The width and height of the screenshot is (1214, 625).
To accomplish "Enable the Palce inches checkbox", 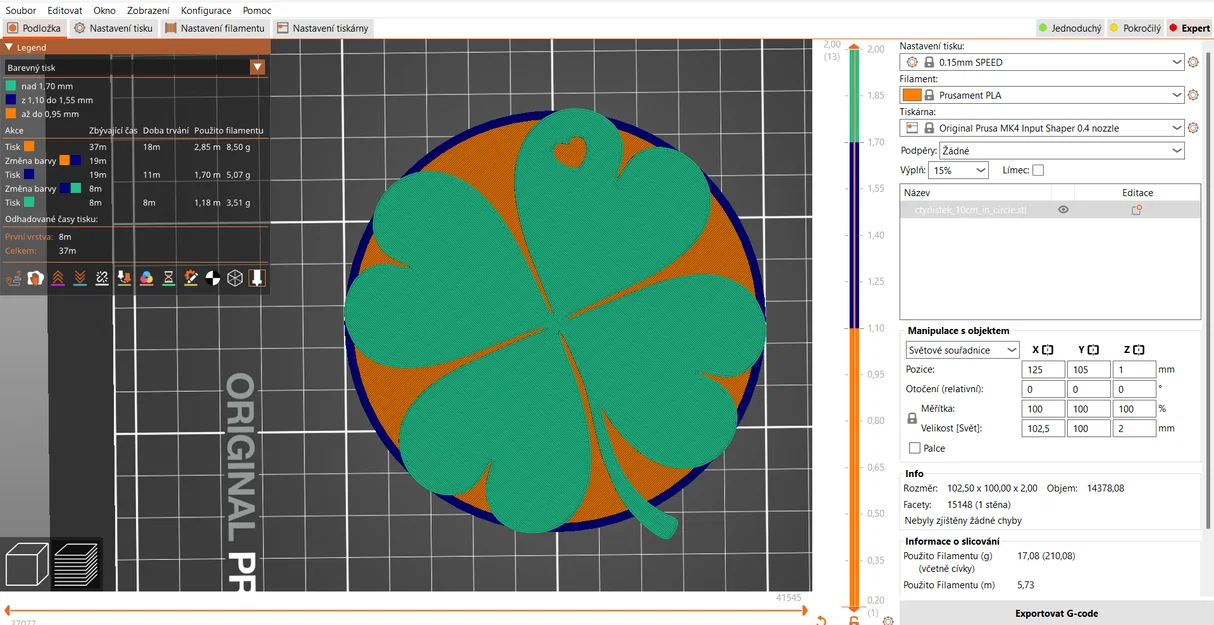I will click(915, 449).
